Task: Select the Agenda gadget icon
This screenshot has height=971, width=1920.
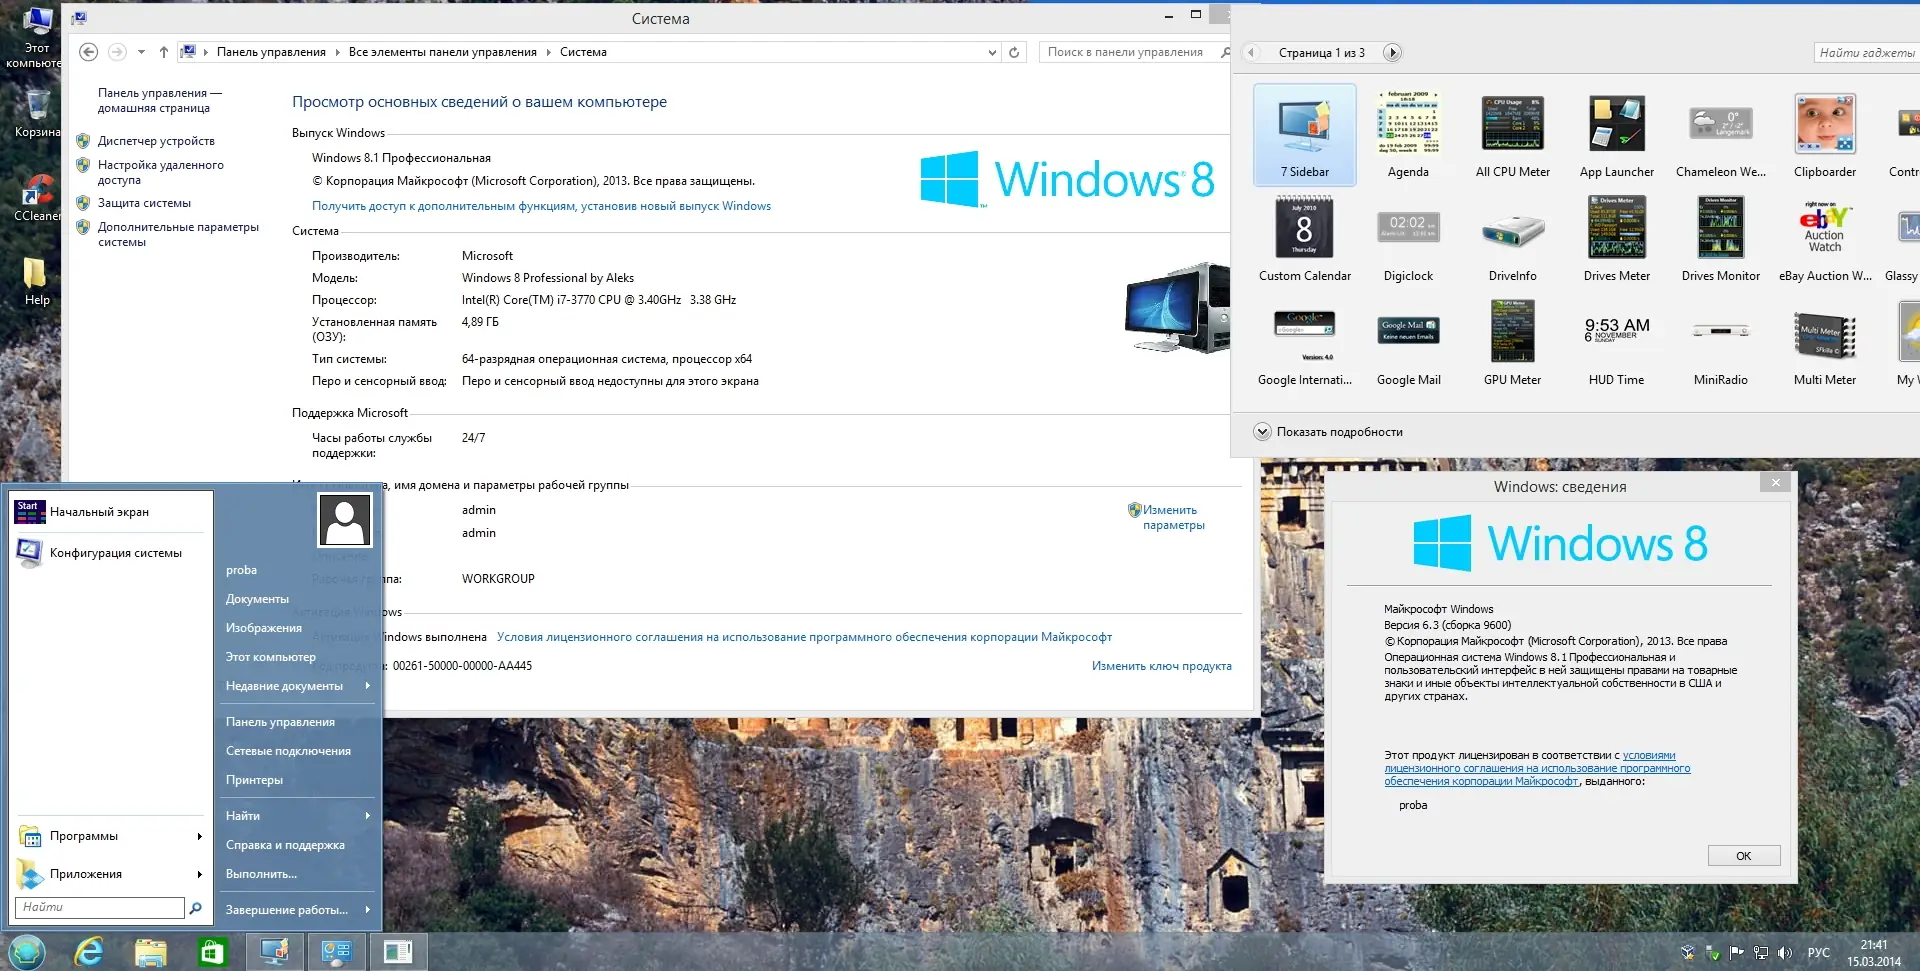Action: point(1408,123)
